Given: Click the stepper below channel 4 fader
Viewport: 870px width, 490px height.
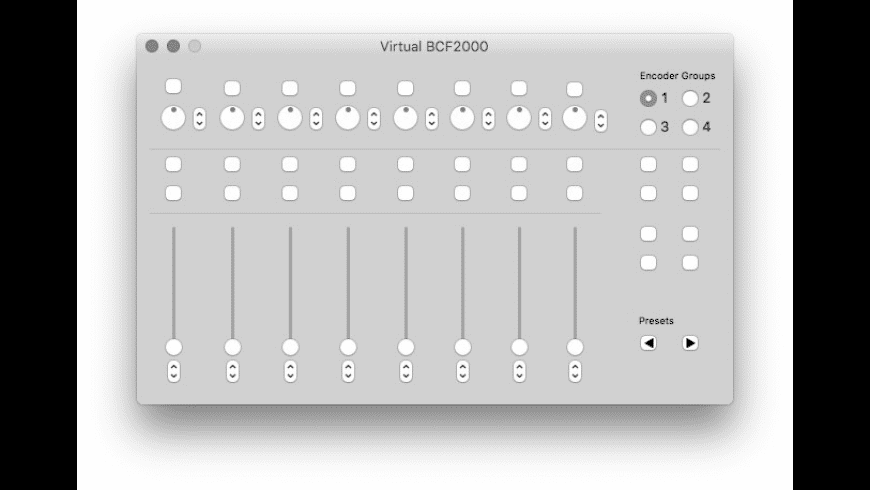Looking at the screenshot, I should pyautogui.click(x=348, y=371).
